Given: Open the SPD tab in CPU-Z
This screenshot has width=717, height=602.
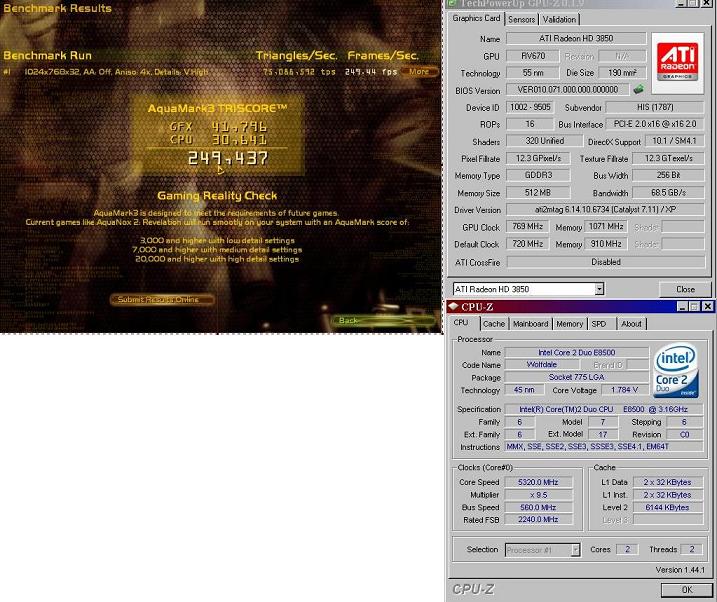Looking at the screenshot, I should point(599,324).
